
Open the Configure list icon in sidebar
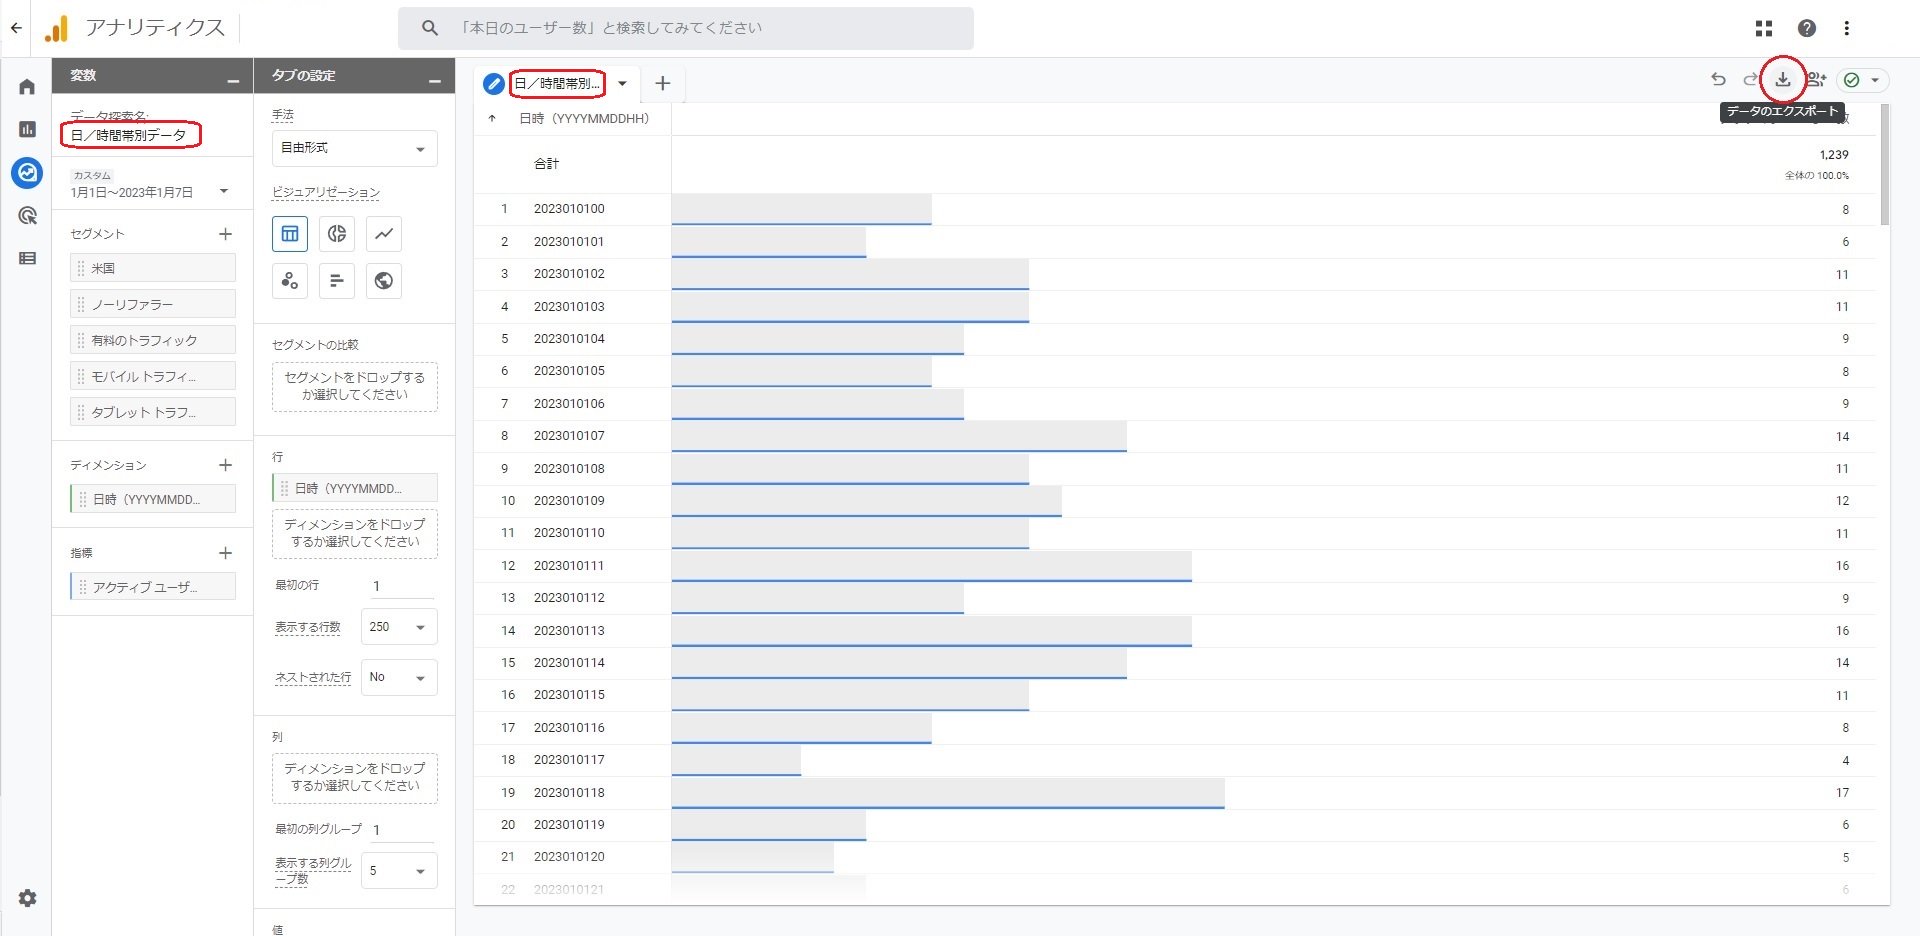(27, 258)
